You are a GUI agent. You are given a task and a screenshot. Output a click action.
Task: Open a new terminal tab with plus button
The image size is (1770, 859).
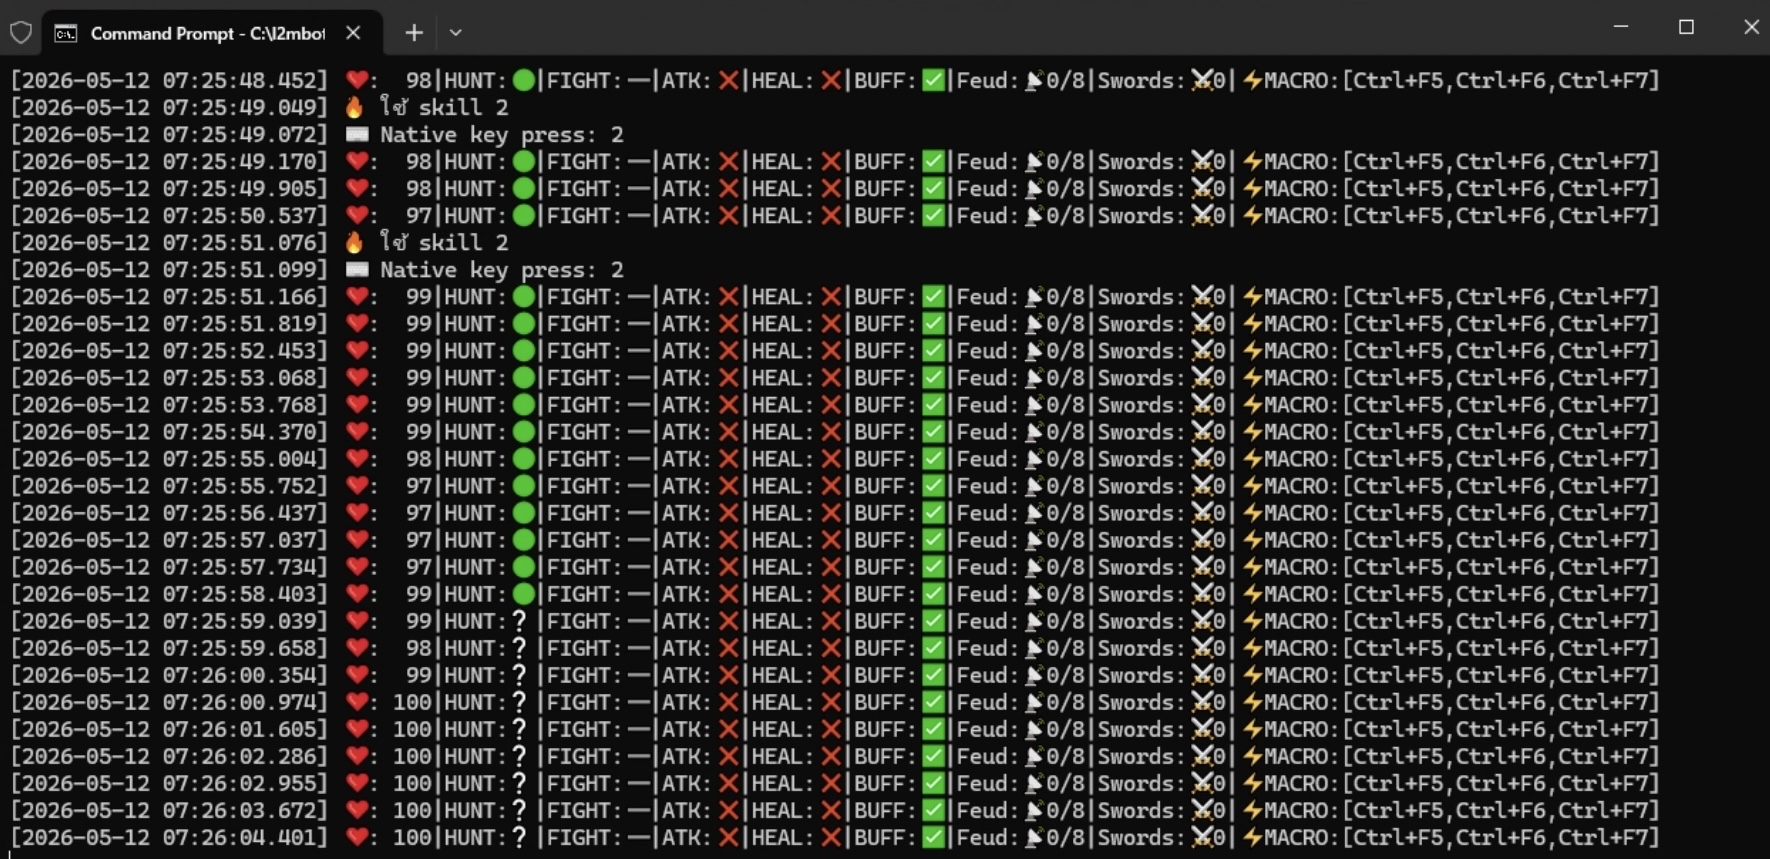pos(414,33)
